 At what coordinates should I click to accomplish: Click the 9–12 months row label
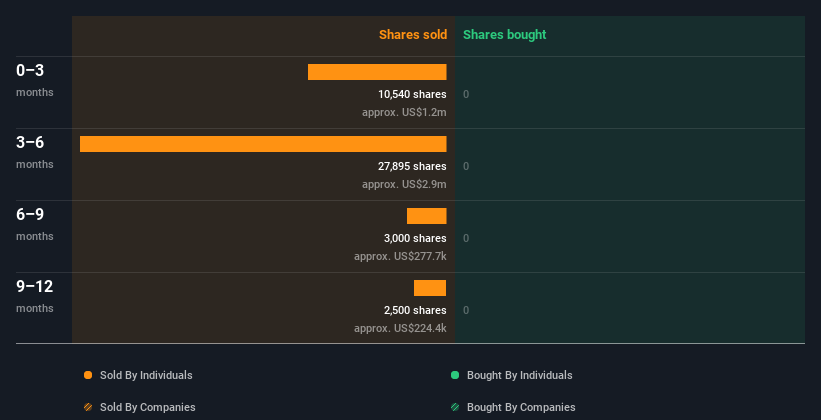click(x=35, y=296)
